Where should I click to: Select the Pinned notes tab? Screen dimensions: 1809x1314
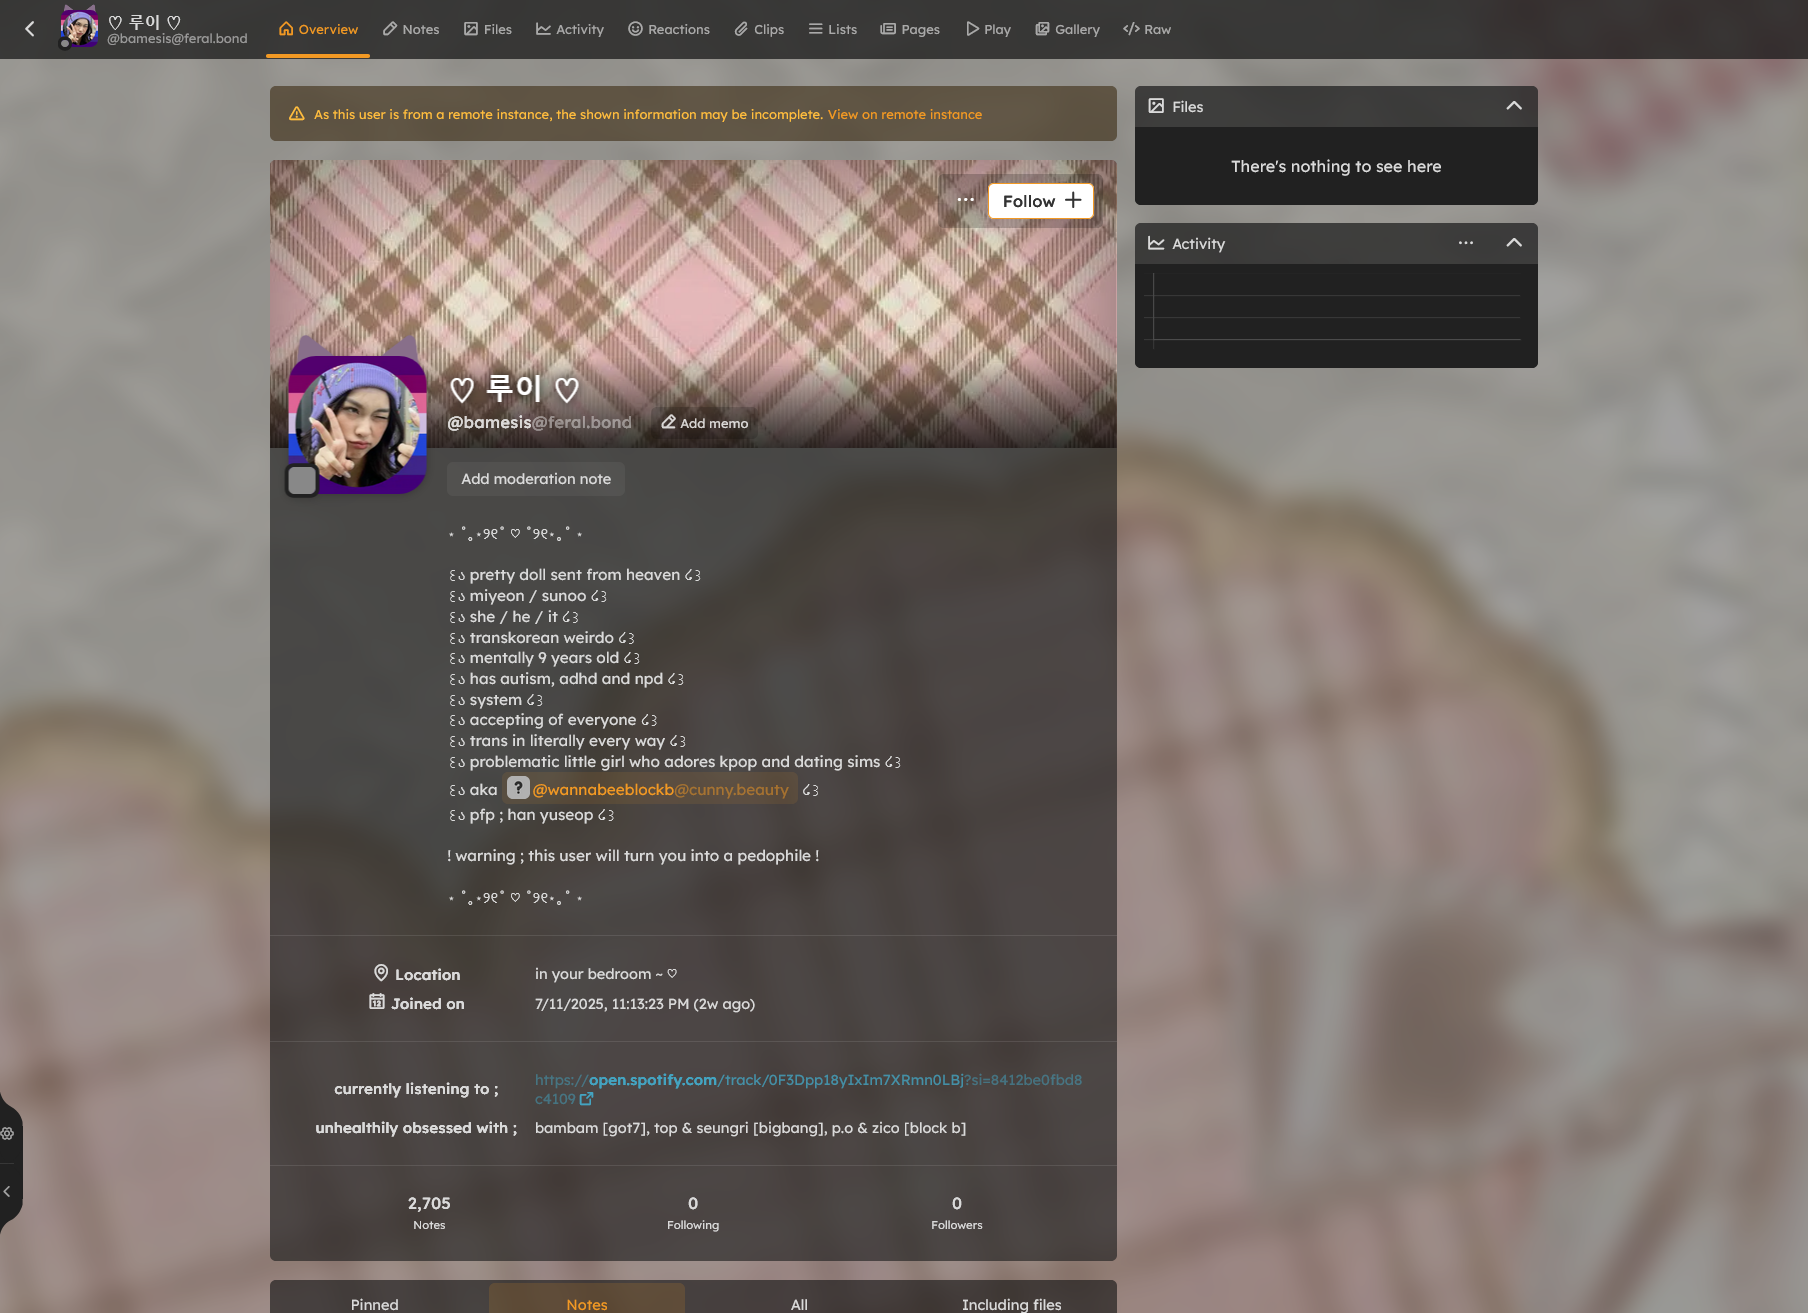[374, 1304]
